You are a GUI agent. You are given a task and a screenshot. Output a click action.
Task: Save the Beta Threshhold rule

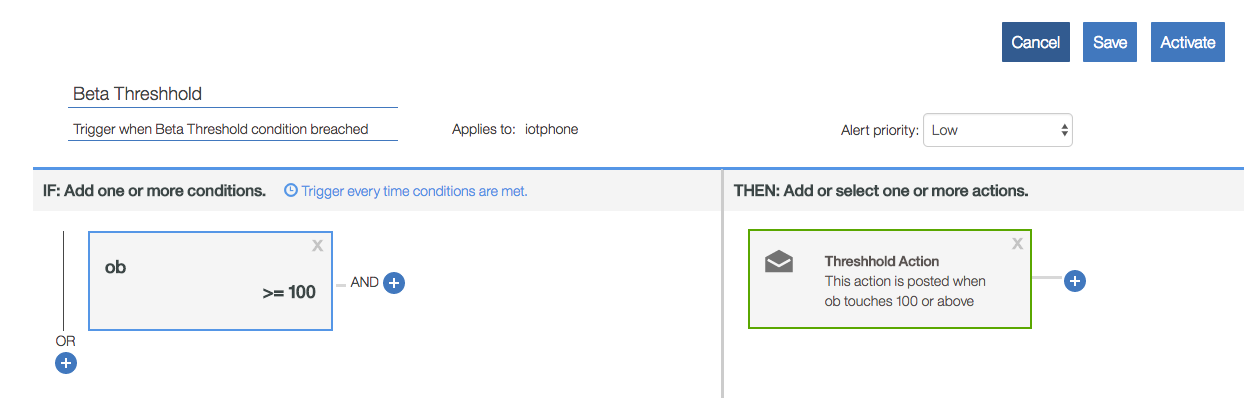[1110, 42]
